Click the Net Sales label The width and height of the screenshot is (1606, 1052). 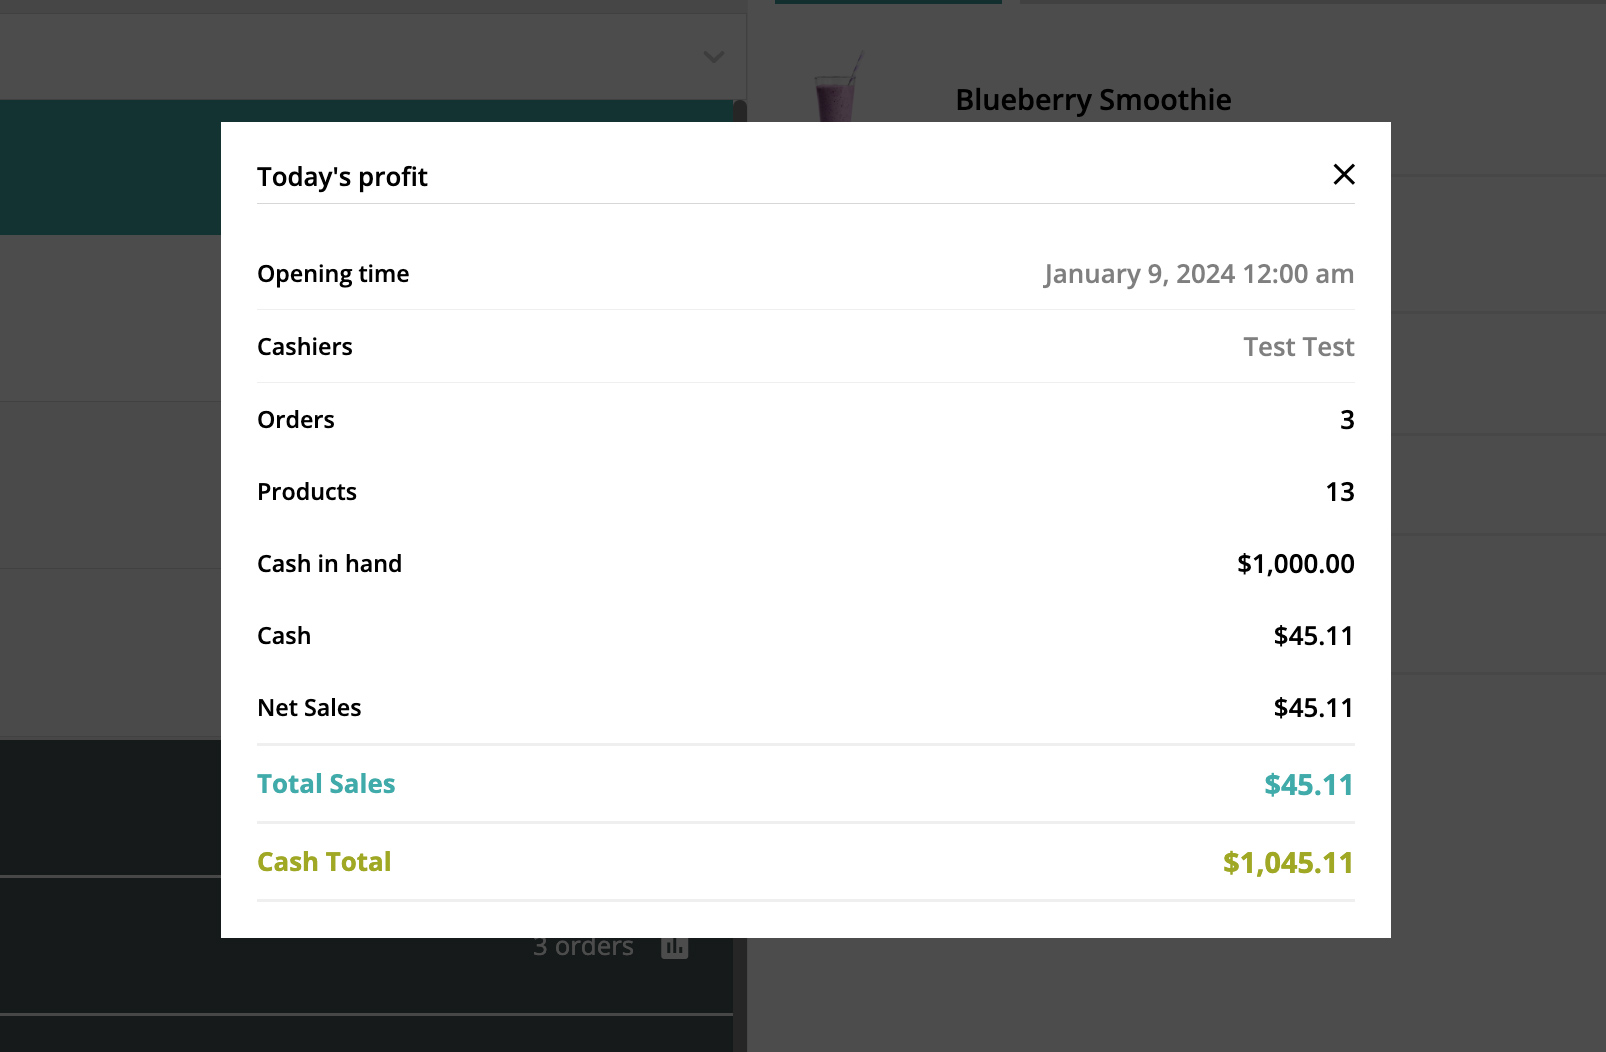coord(309,708)
